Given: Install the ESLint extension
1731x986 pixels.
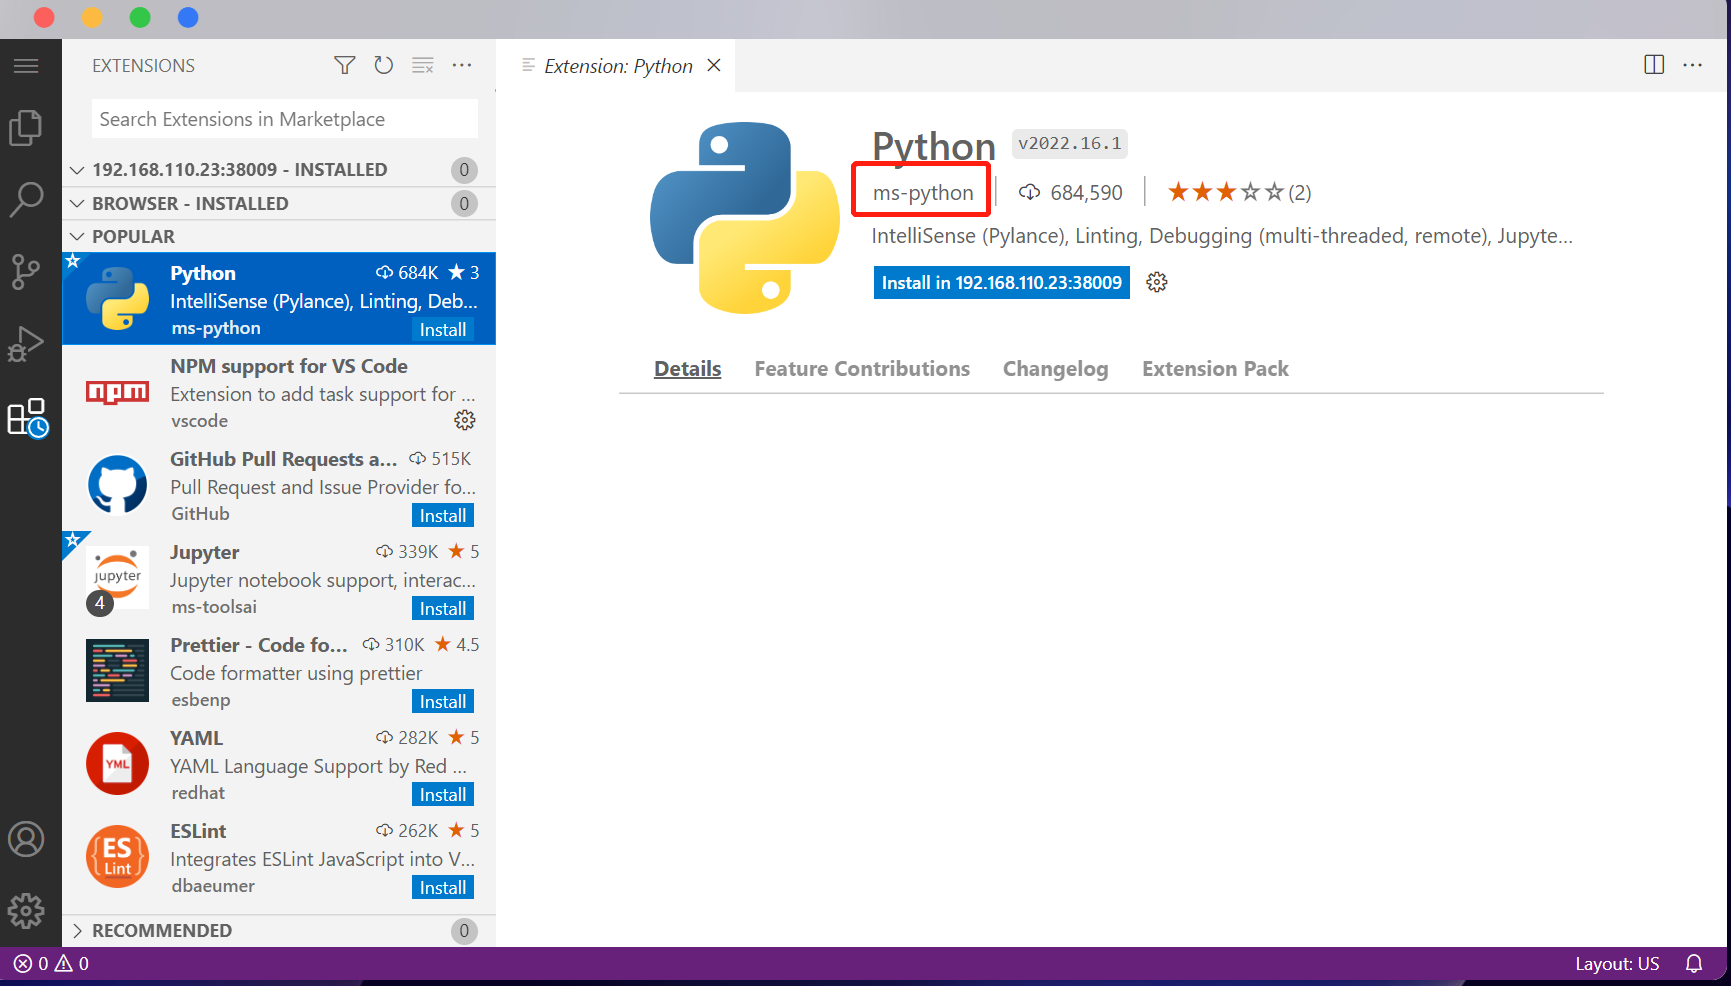Looking at the screenshot, I should 443,888.
